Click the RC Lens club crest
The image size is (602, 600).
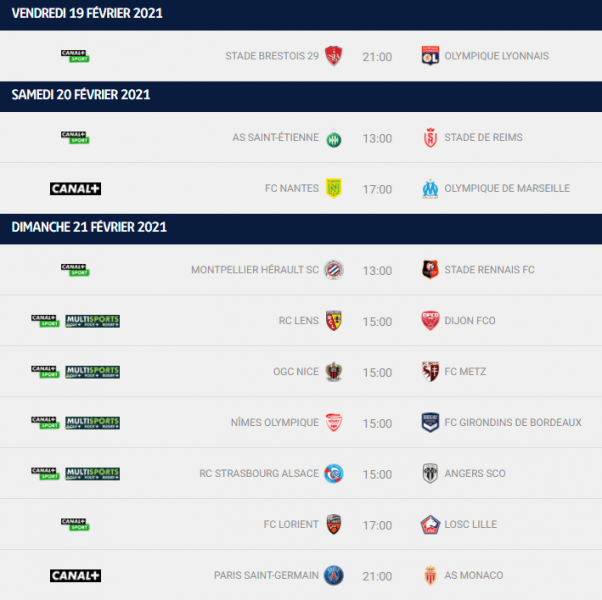(334, 321)
